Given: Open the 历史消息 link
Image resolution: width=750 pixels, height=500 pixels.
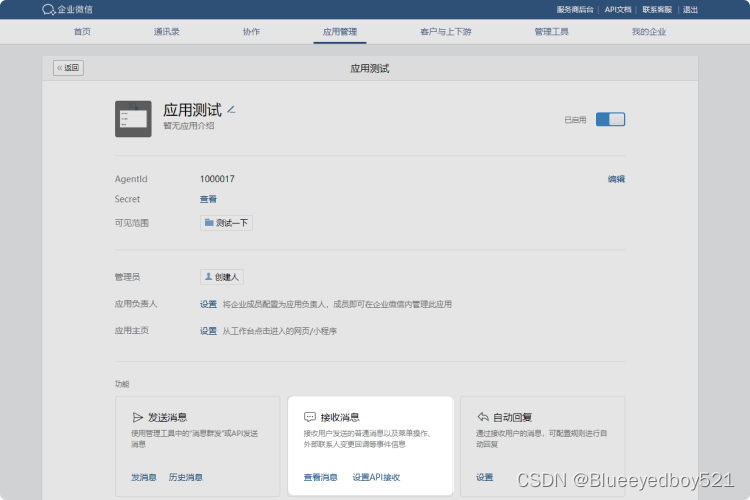Looking at the screenshot, I should click(x=186, y=478).
